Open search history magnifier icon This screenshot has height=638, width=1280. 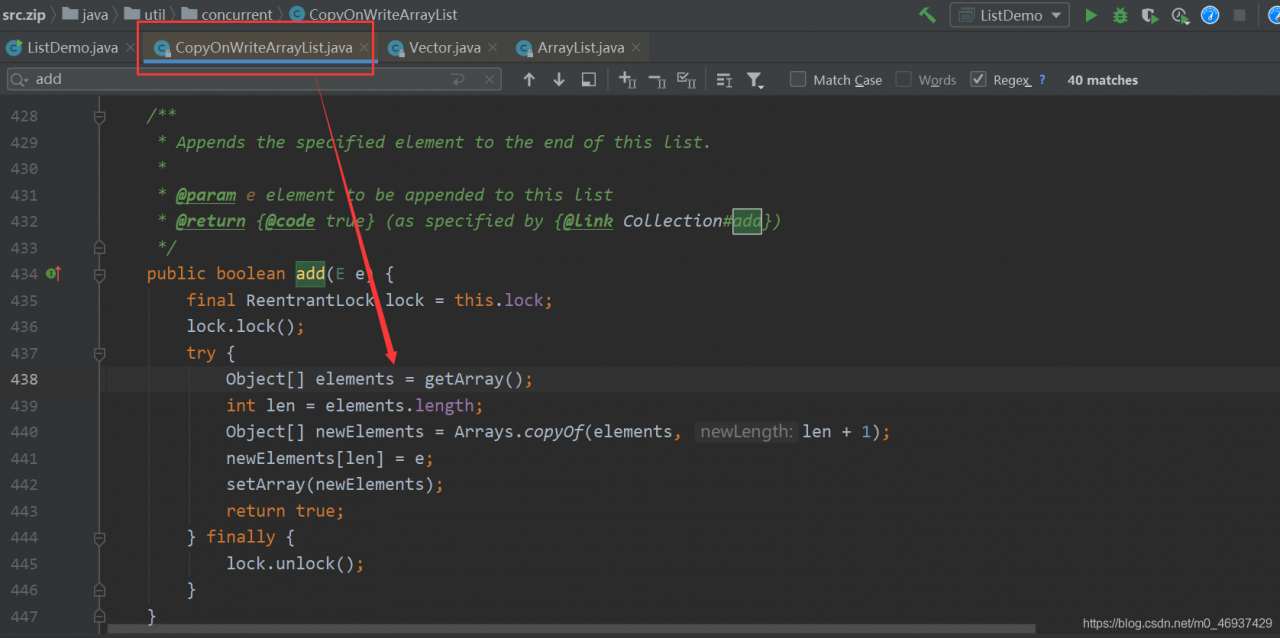[20, 79]
